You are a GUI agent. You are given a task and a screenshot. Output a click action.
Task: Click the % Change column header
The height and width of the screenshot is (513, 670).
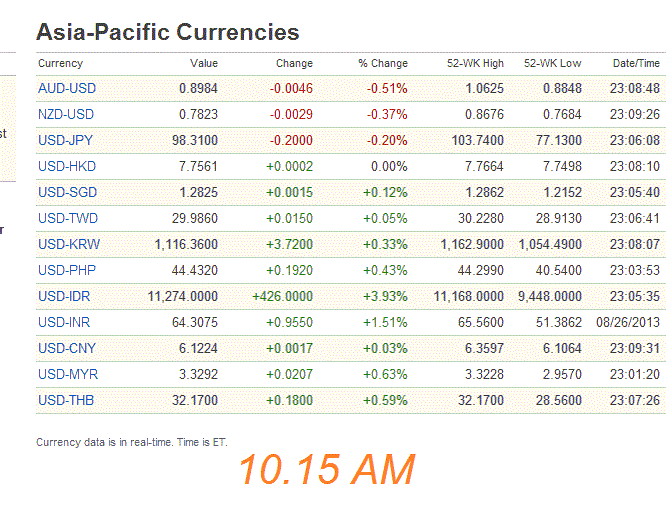coord(383,63)
